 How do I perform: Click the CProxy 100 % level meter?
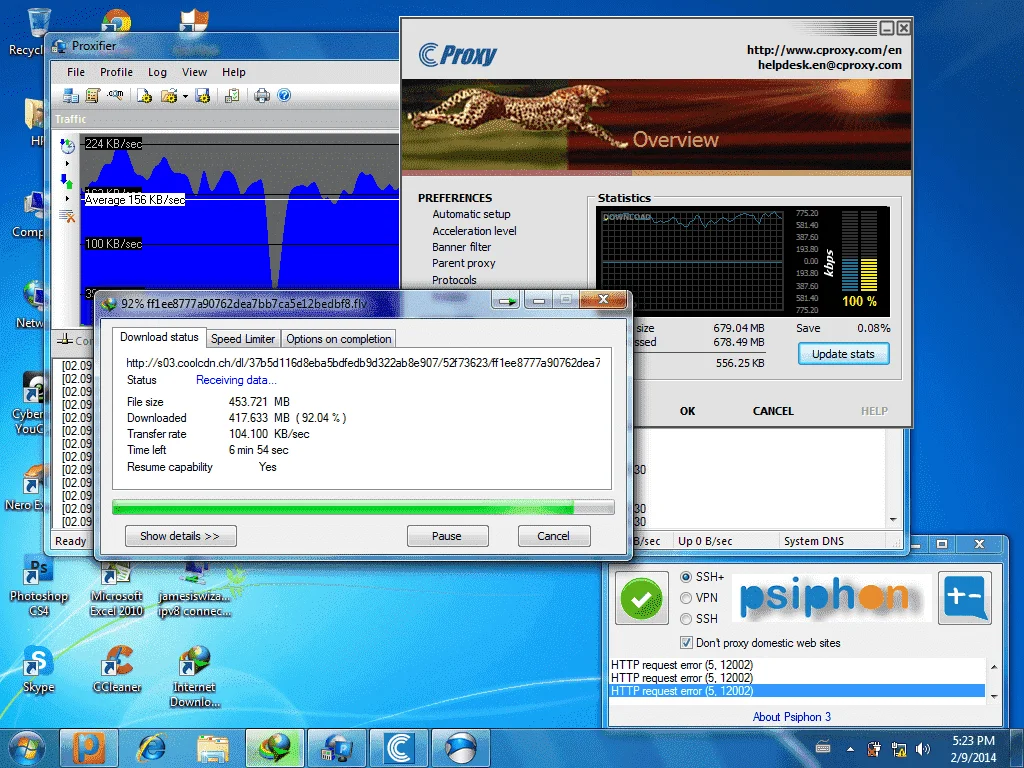point(859,259)
